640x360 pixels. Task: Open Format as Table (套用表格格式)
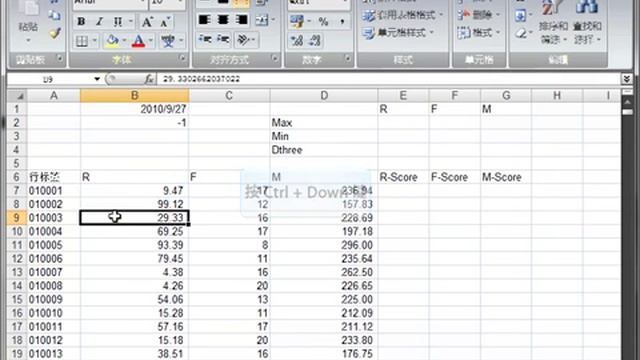(x=402, y=16)
